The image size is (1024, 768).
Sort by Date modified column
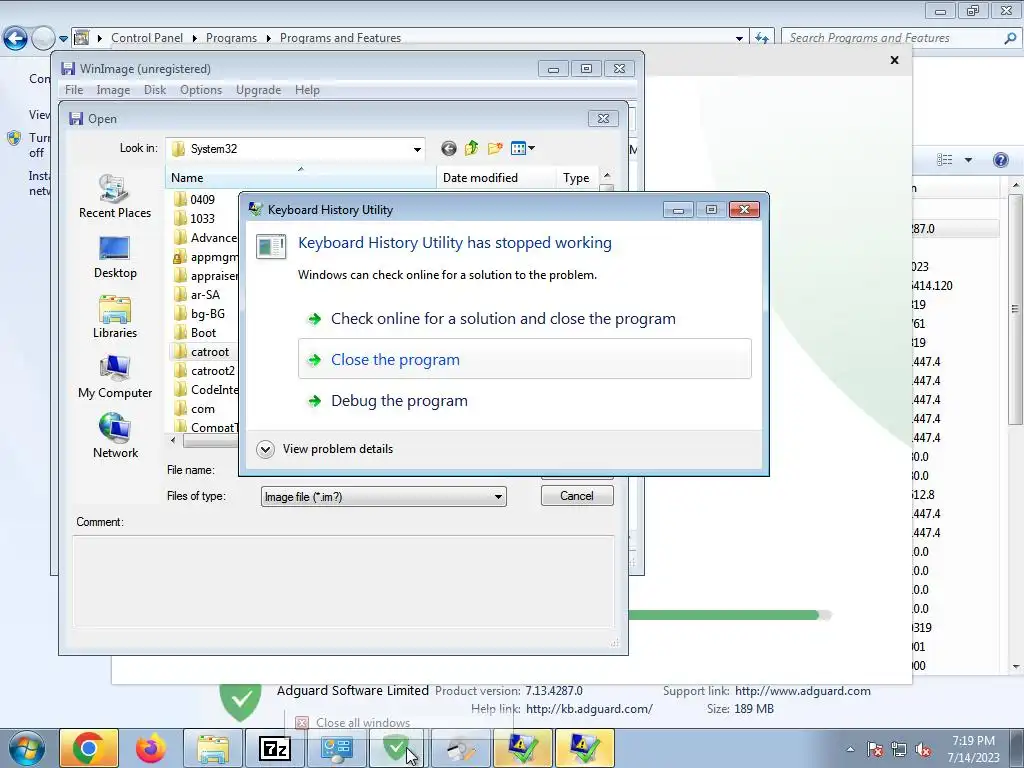(x=496, y=178)
